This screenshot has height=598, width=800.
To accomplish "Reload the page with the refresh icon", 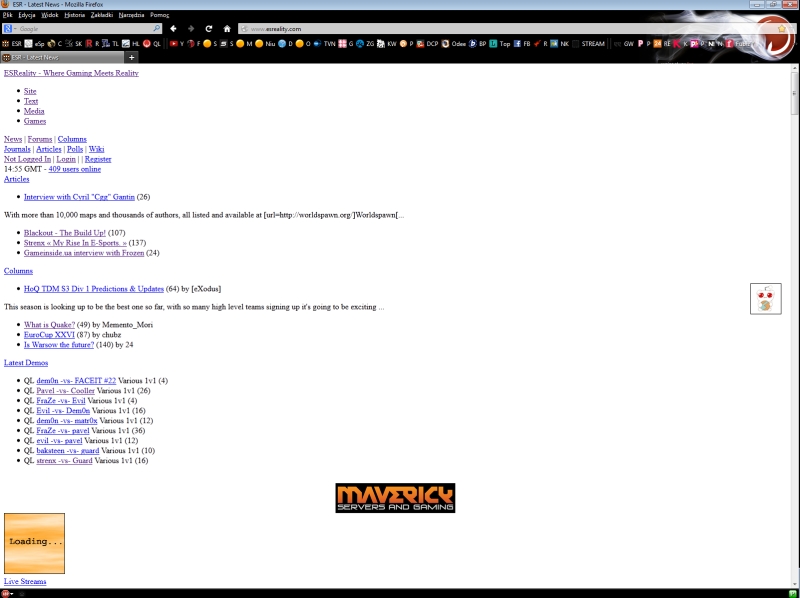I will tap(208, 29).
